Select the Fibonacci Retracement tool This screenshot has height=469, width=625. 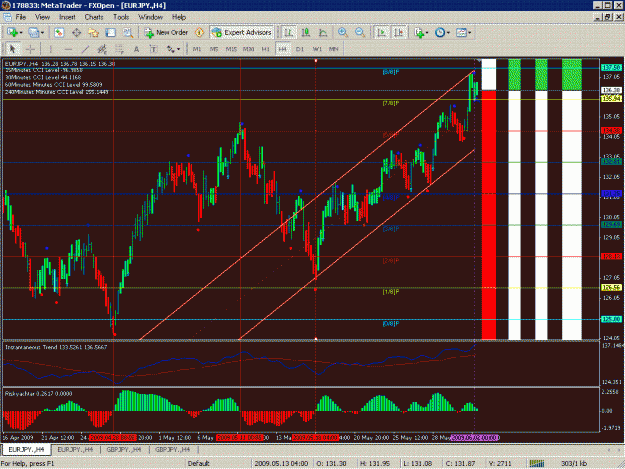click(x=119, y=49)
